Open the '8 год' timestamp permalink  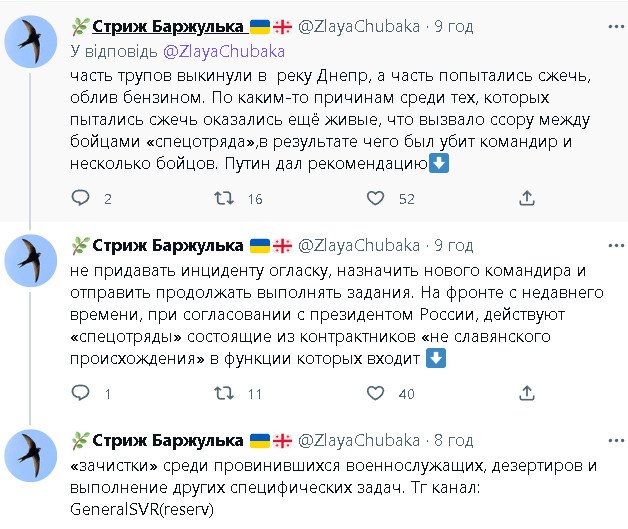tap(450, 440)
